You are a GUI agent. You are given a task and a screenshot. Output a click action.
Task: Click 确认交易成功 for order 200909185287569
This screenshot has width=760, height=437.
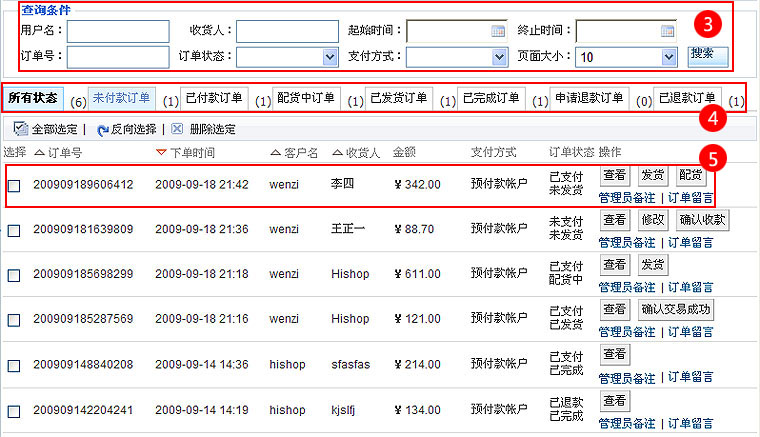coord(676,310)
